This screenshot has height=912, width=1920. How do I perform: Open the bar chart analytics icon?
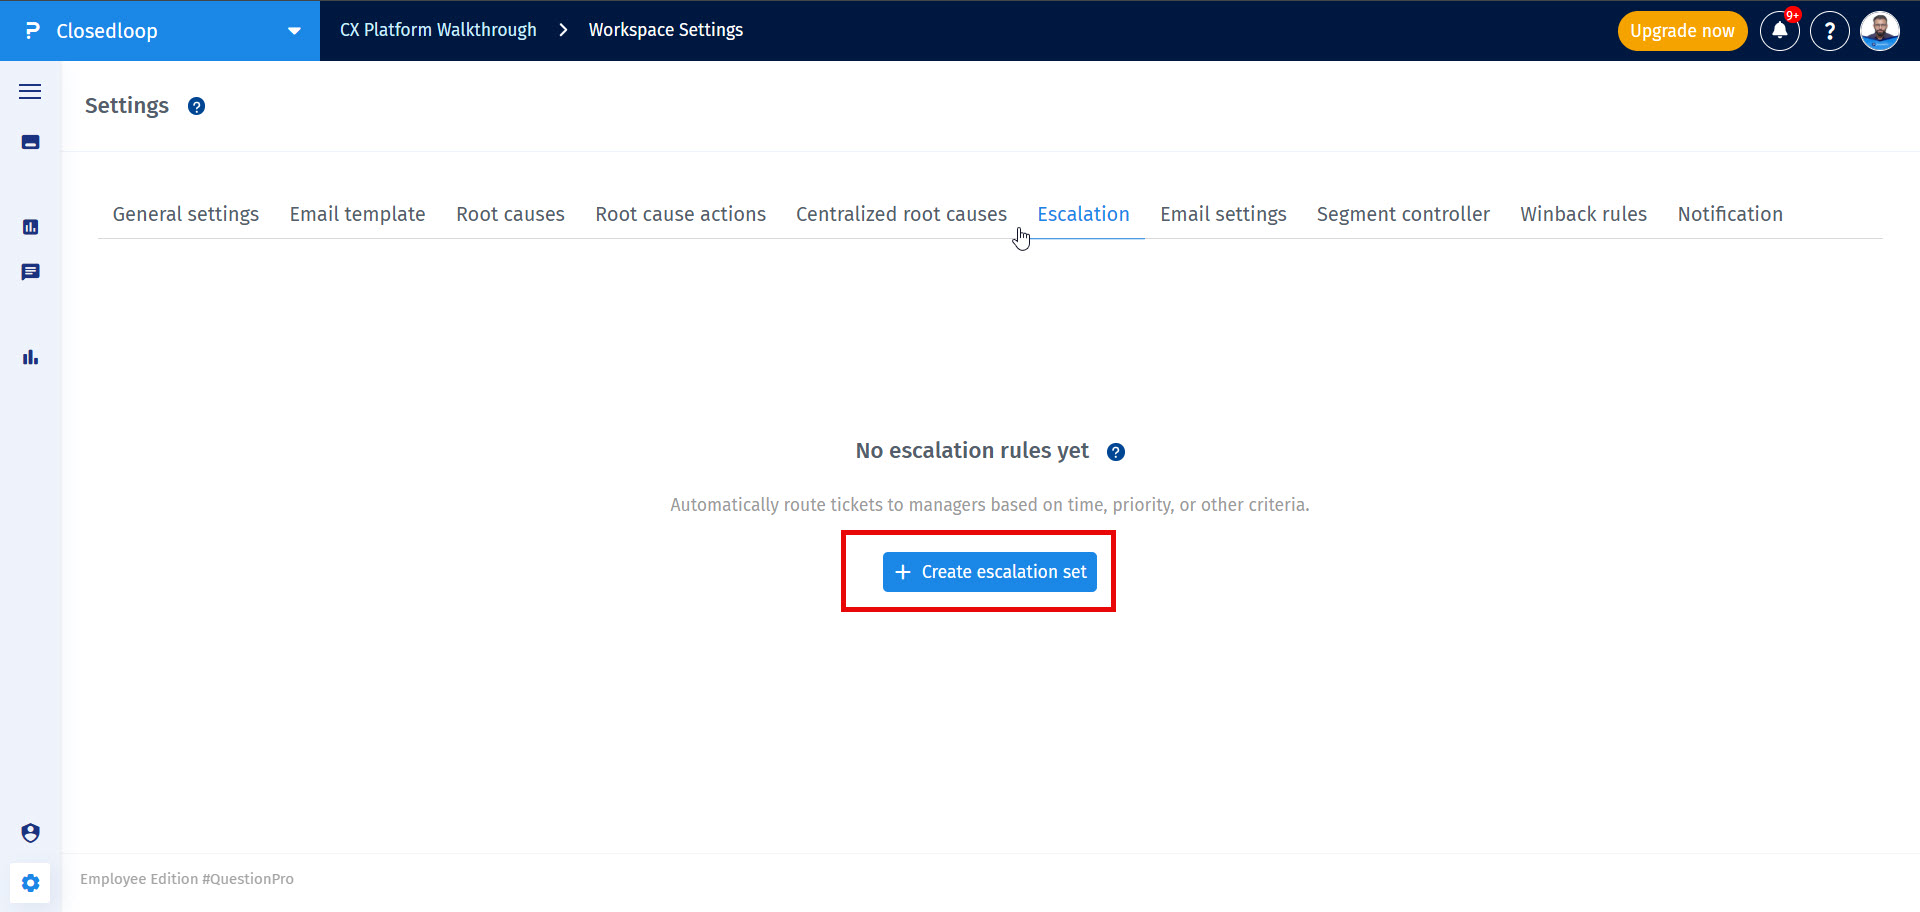tap(30, 357)
